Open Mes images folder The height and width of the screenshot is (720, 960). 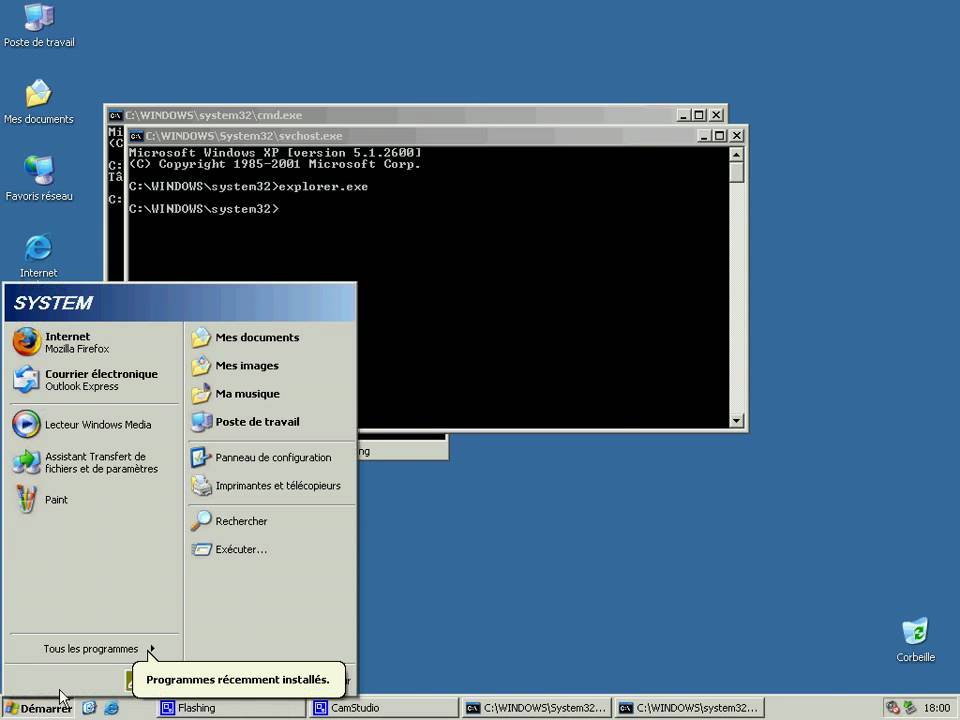(271, 366)
